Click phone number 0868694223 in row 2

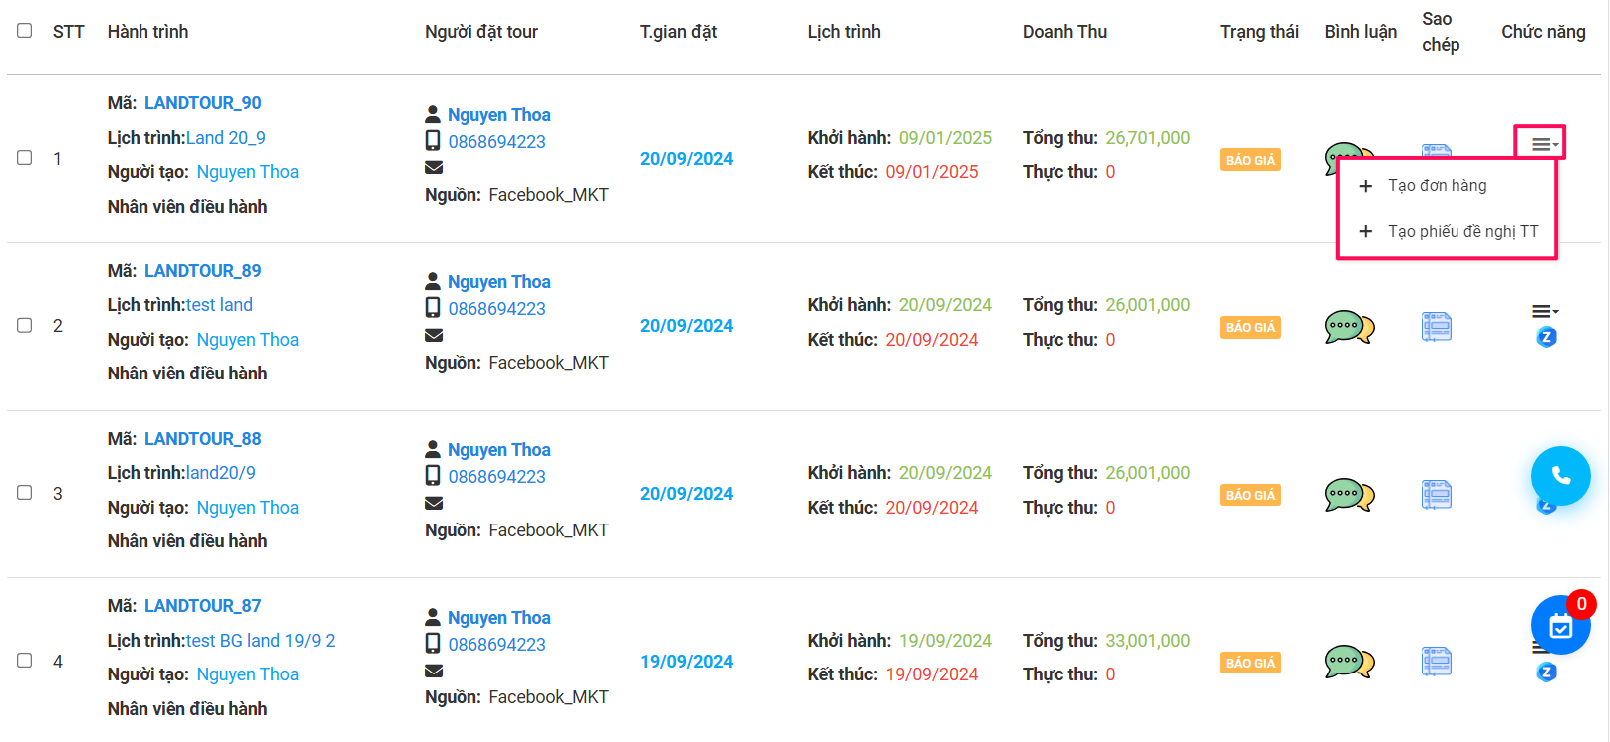(x=497, y=309)
